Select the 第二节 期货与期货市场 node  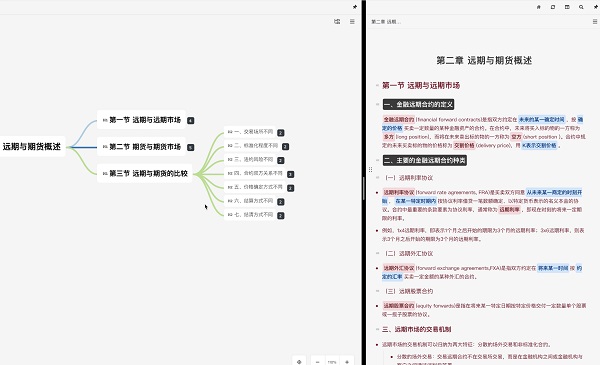[x=141, y=147]
